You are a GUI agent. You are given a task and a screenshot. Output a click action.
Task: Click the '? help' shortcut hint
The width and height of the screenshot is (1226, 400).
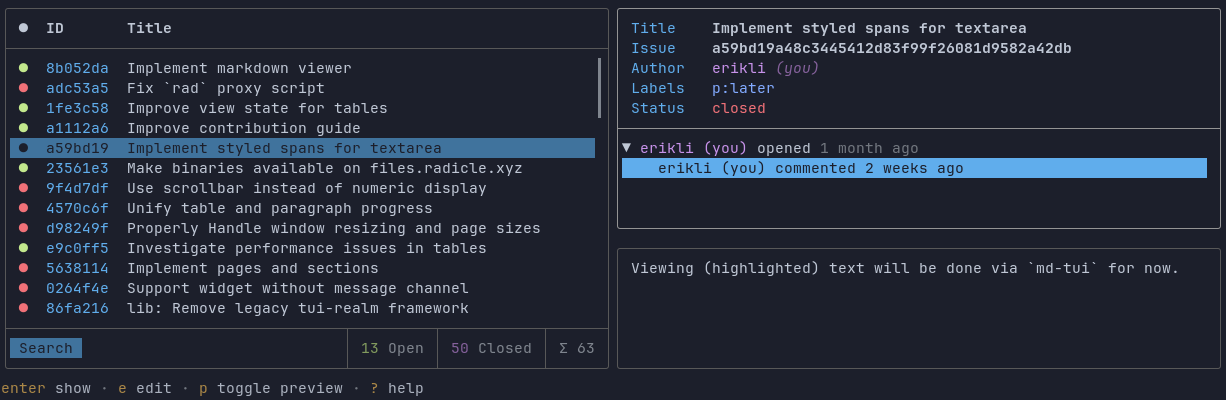tap(396, 388)
